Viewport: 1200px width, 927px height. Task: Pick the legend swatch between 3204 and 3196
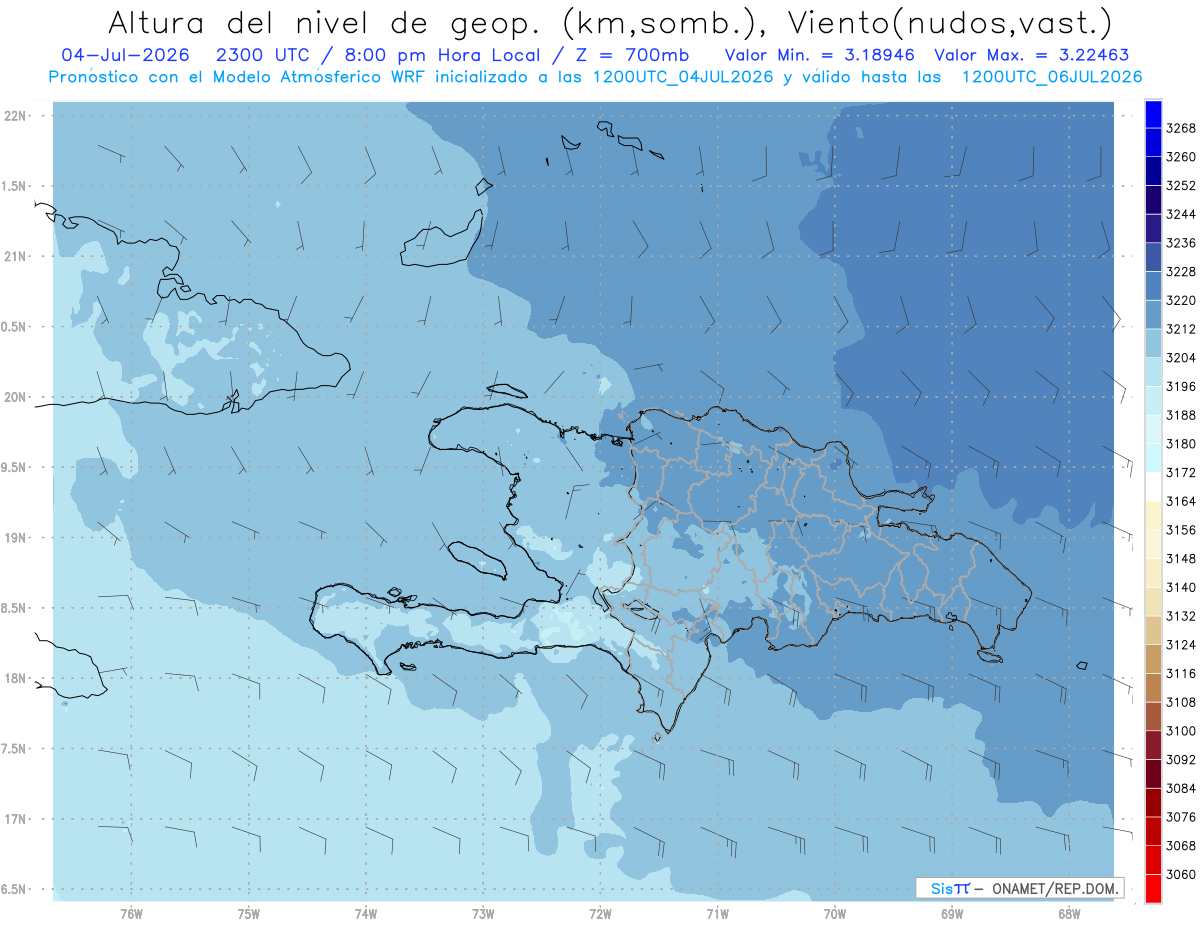coord(1153,372)
